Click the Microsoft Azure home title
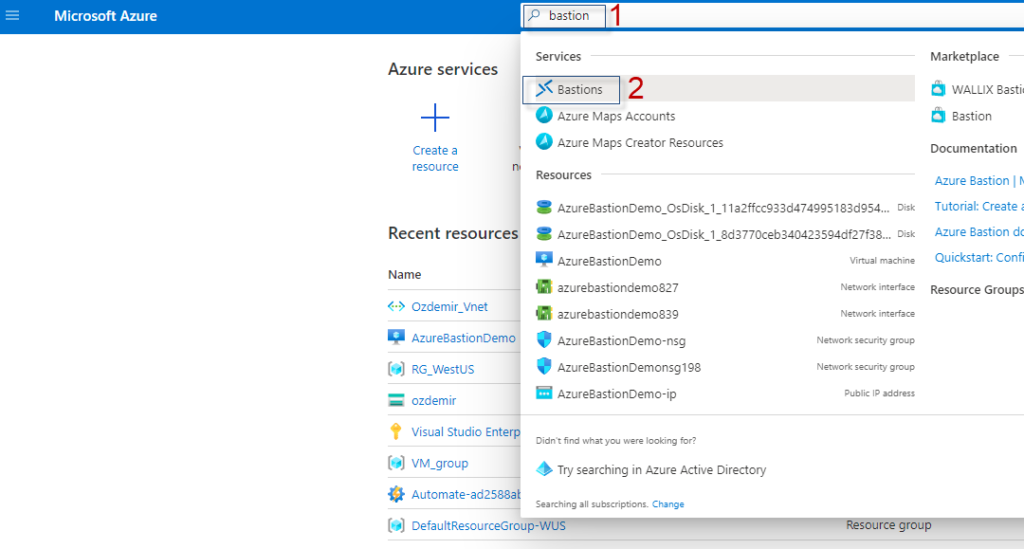Image resolution: width=1024 pixels, height=549 pixels. click(x=105, y=16)
